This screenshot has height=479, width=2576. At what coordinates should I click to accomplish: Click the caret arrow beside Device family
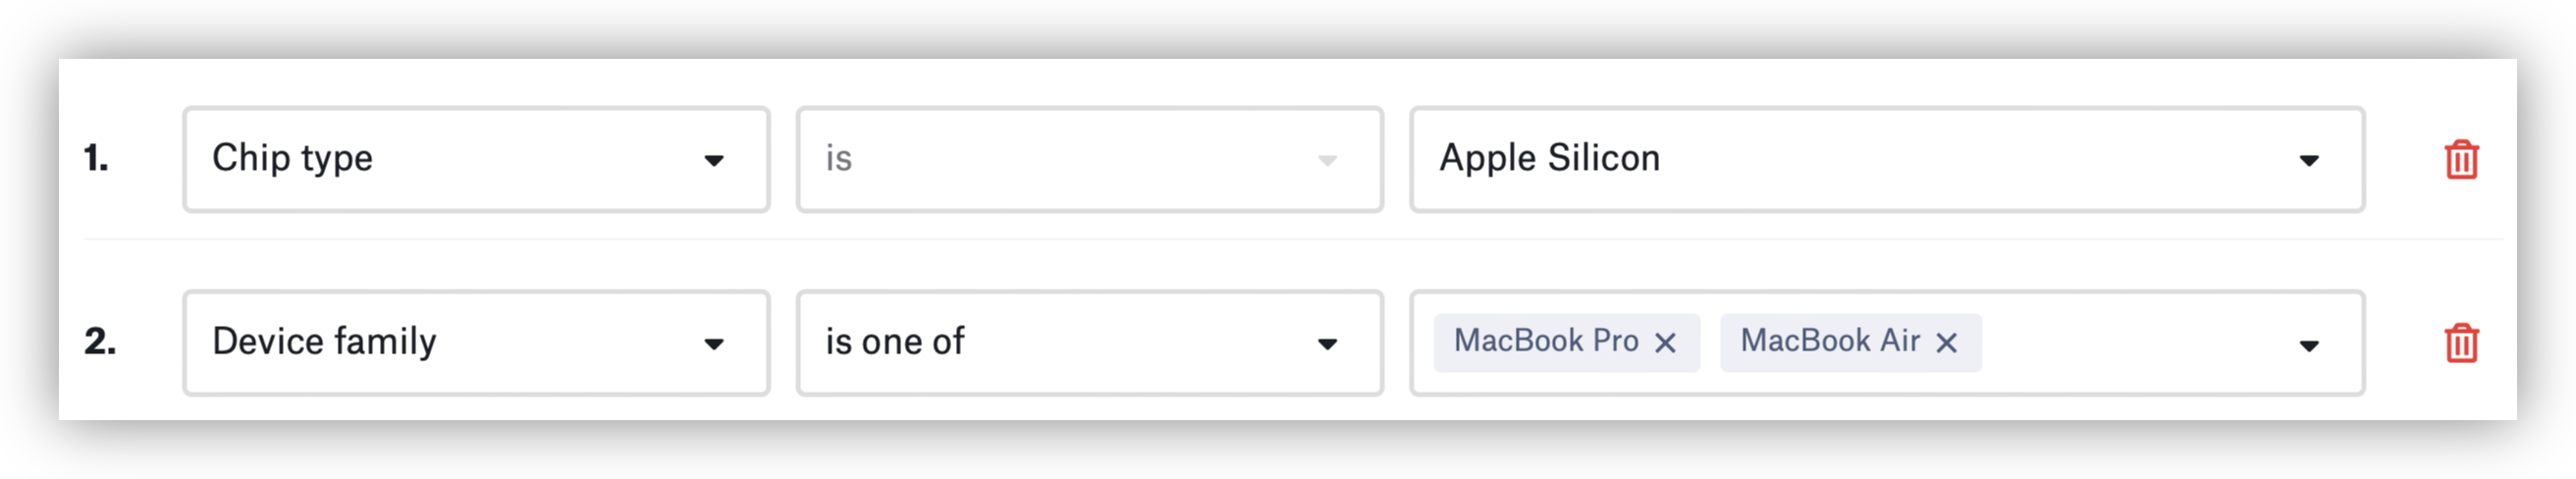[713, 344]
